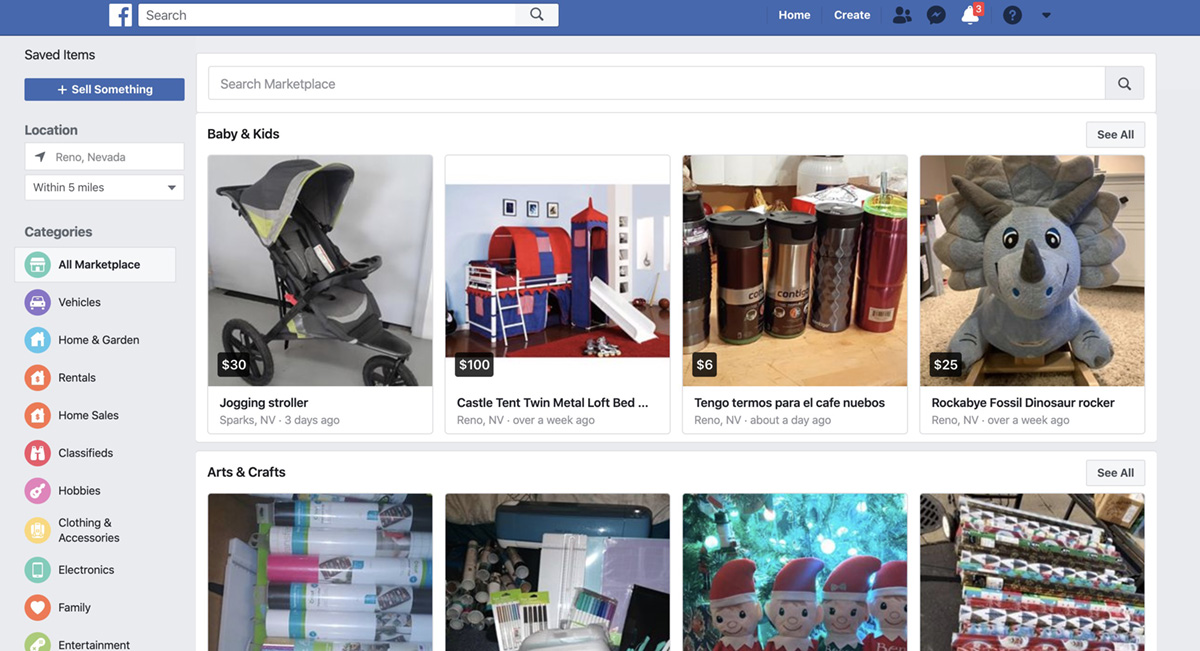The width and height of the screenshot is (1200, 651).
Task: Go to Home in the top bar
Action: [x=794, y=15]
